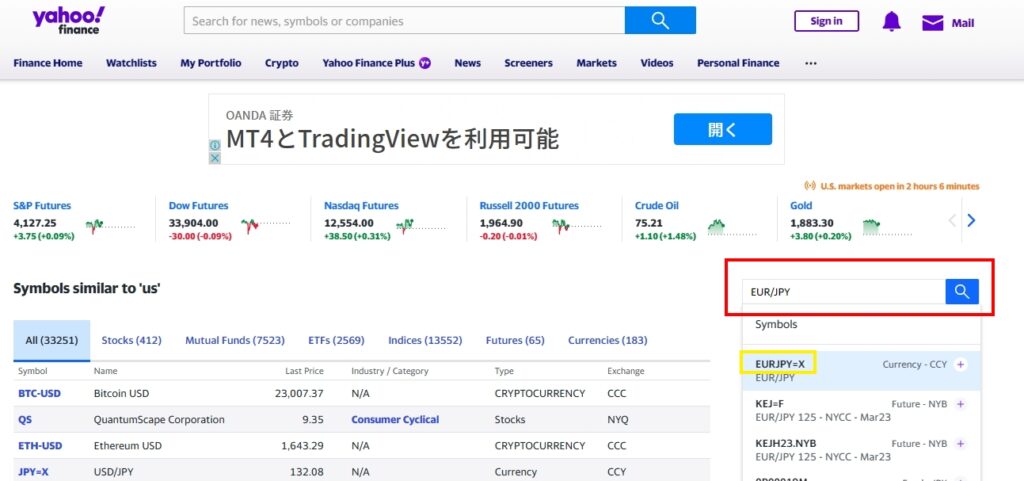The height and width of the screenshot is (481, 1024).
Task: Click the top search magnifier button
Action: [660, 20]
